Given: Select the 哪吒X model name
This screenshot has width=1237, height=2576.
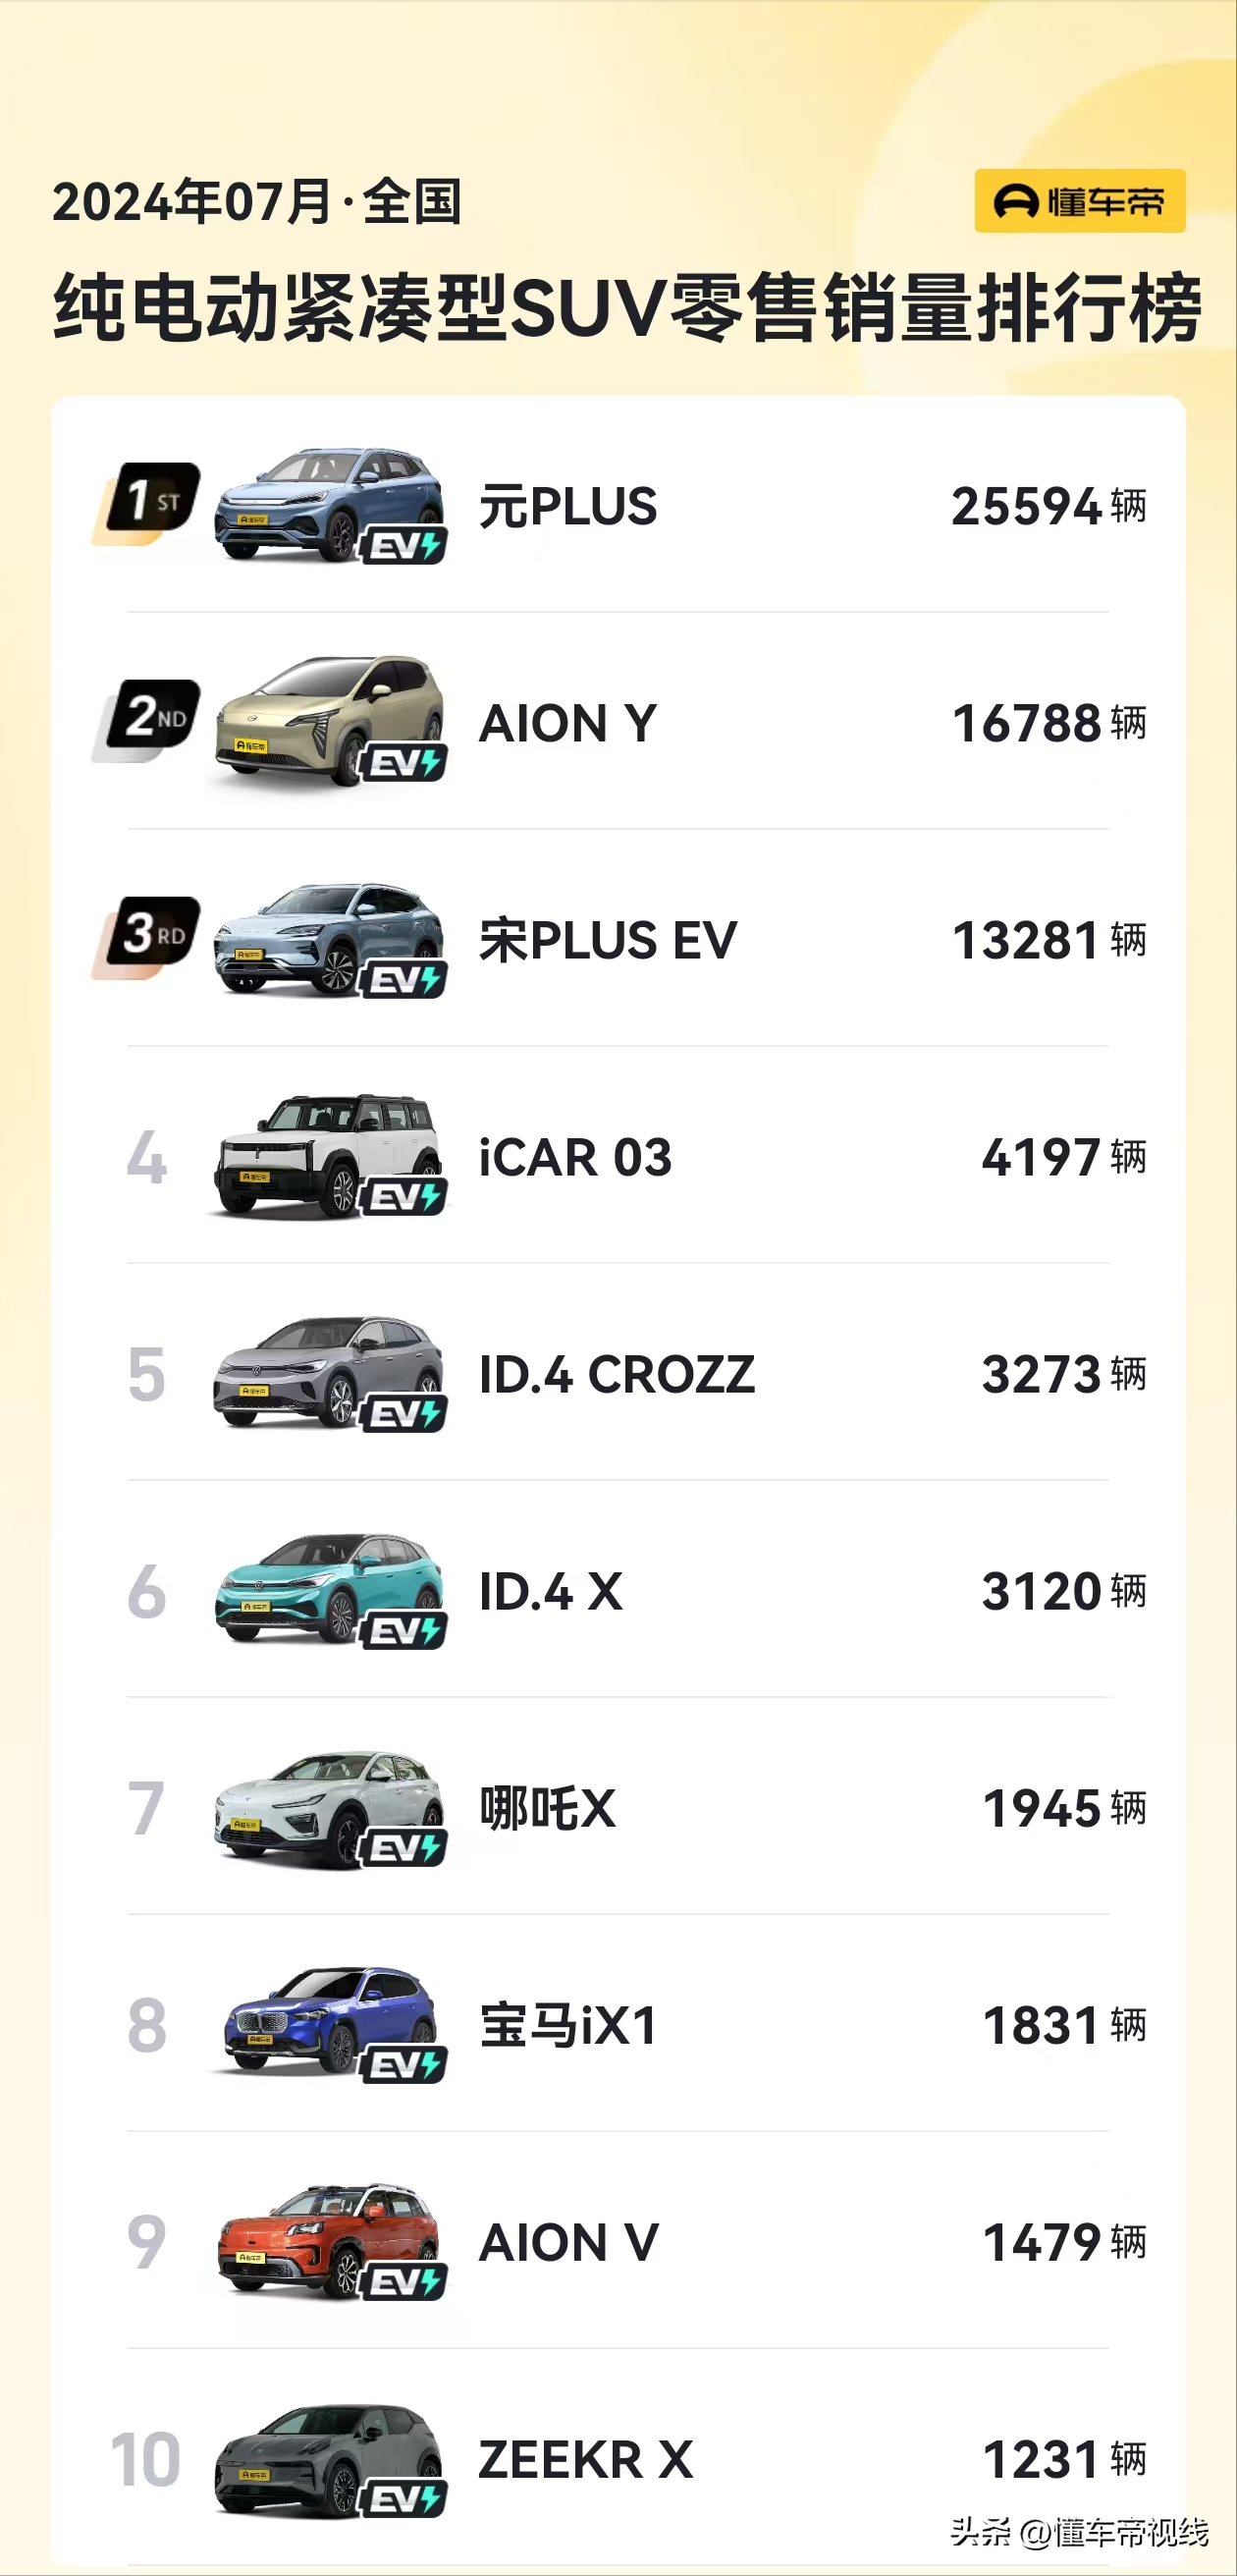Looking at the screenshot, I should [x=548, y=1809].
